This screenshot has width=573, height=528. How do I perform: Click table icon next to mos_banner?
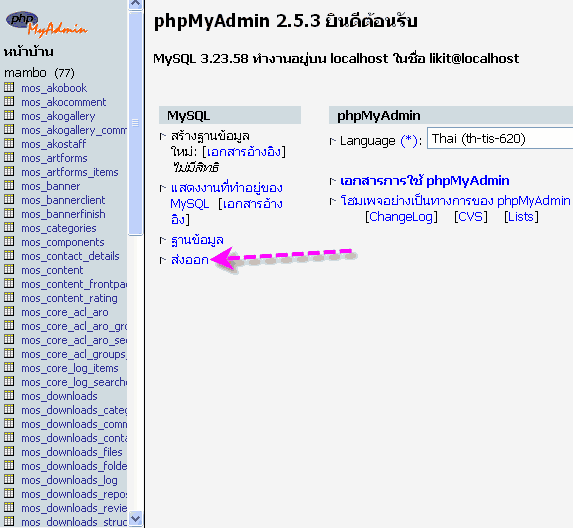pyautogui.click(x=9, y=185)
